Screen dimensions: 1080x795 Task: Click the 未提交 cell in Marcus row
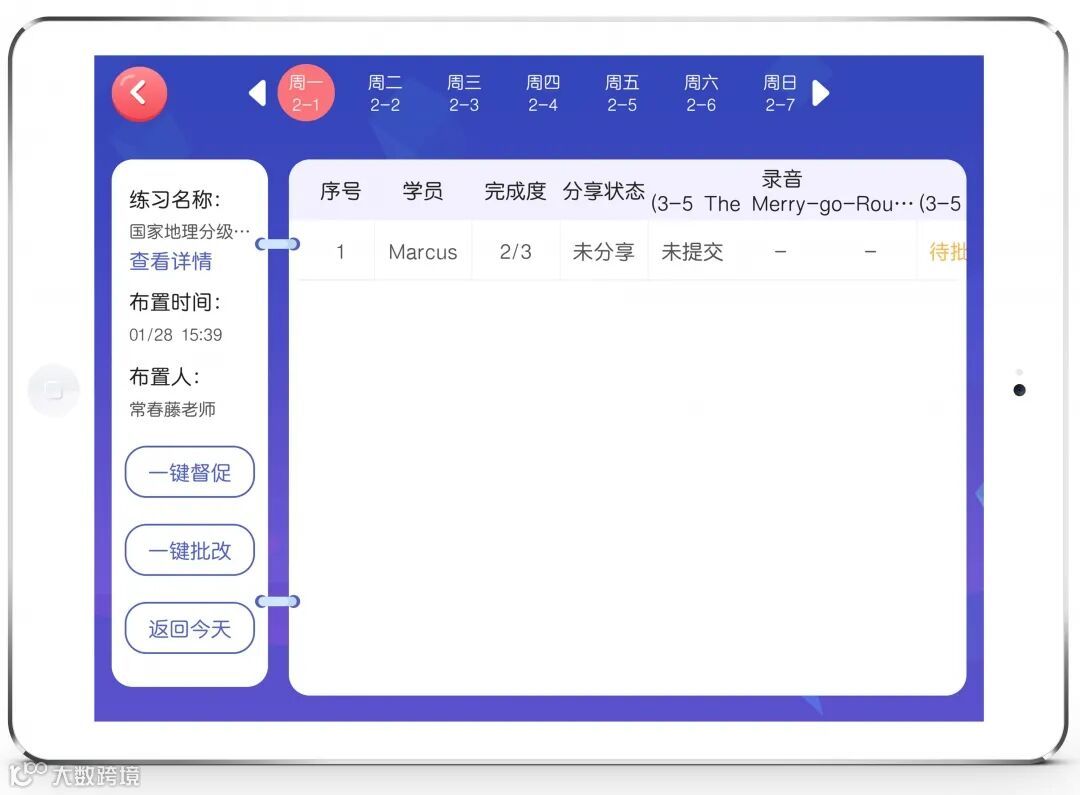(692, 252)
